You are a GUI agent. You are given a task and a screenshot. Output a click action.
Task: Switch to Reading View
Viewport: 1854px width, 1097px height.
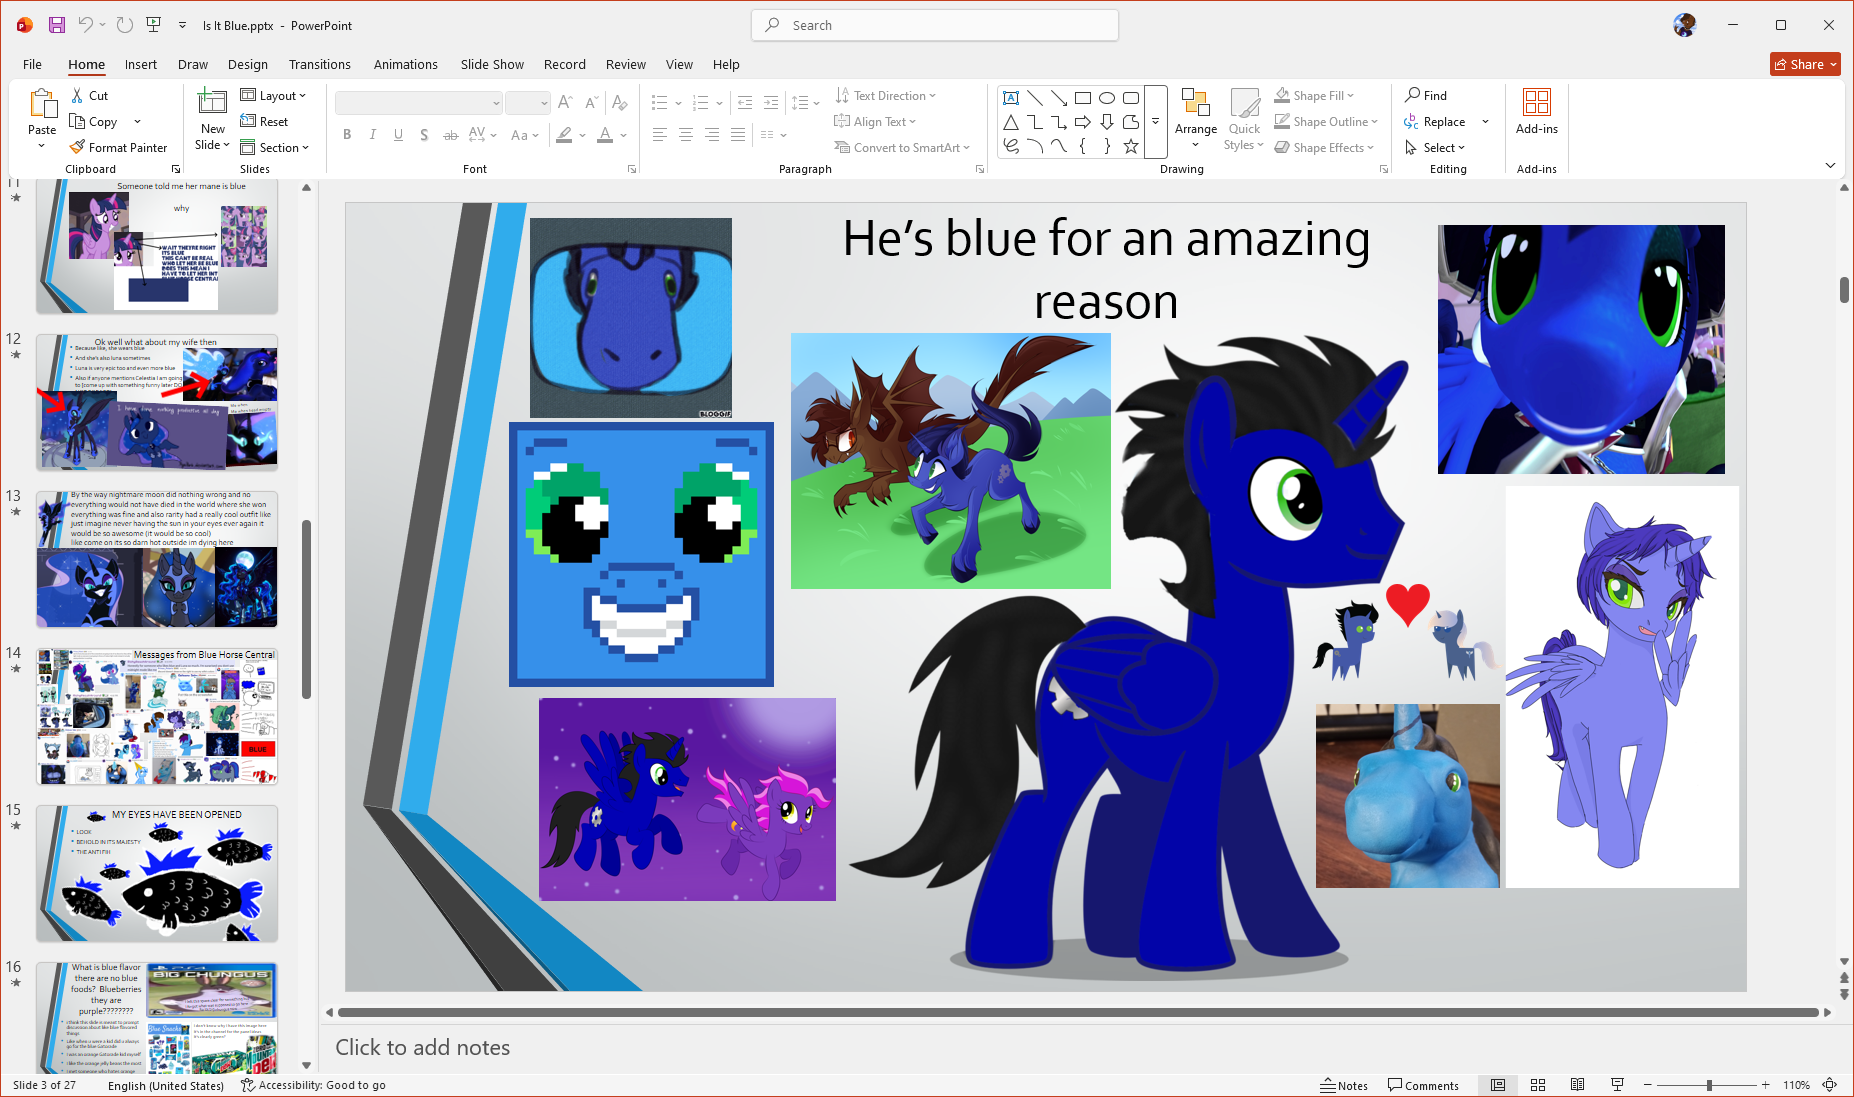(x=1577, y=1085)
